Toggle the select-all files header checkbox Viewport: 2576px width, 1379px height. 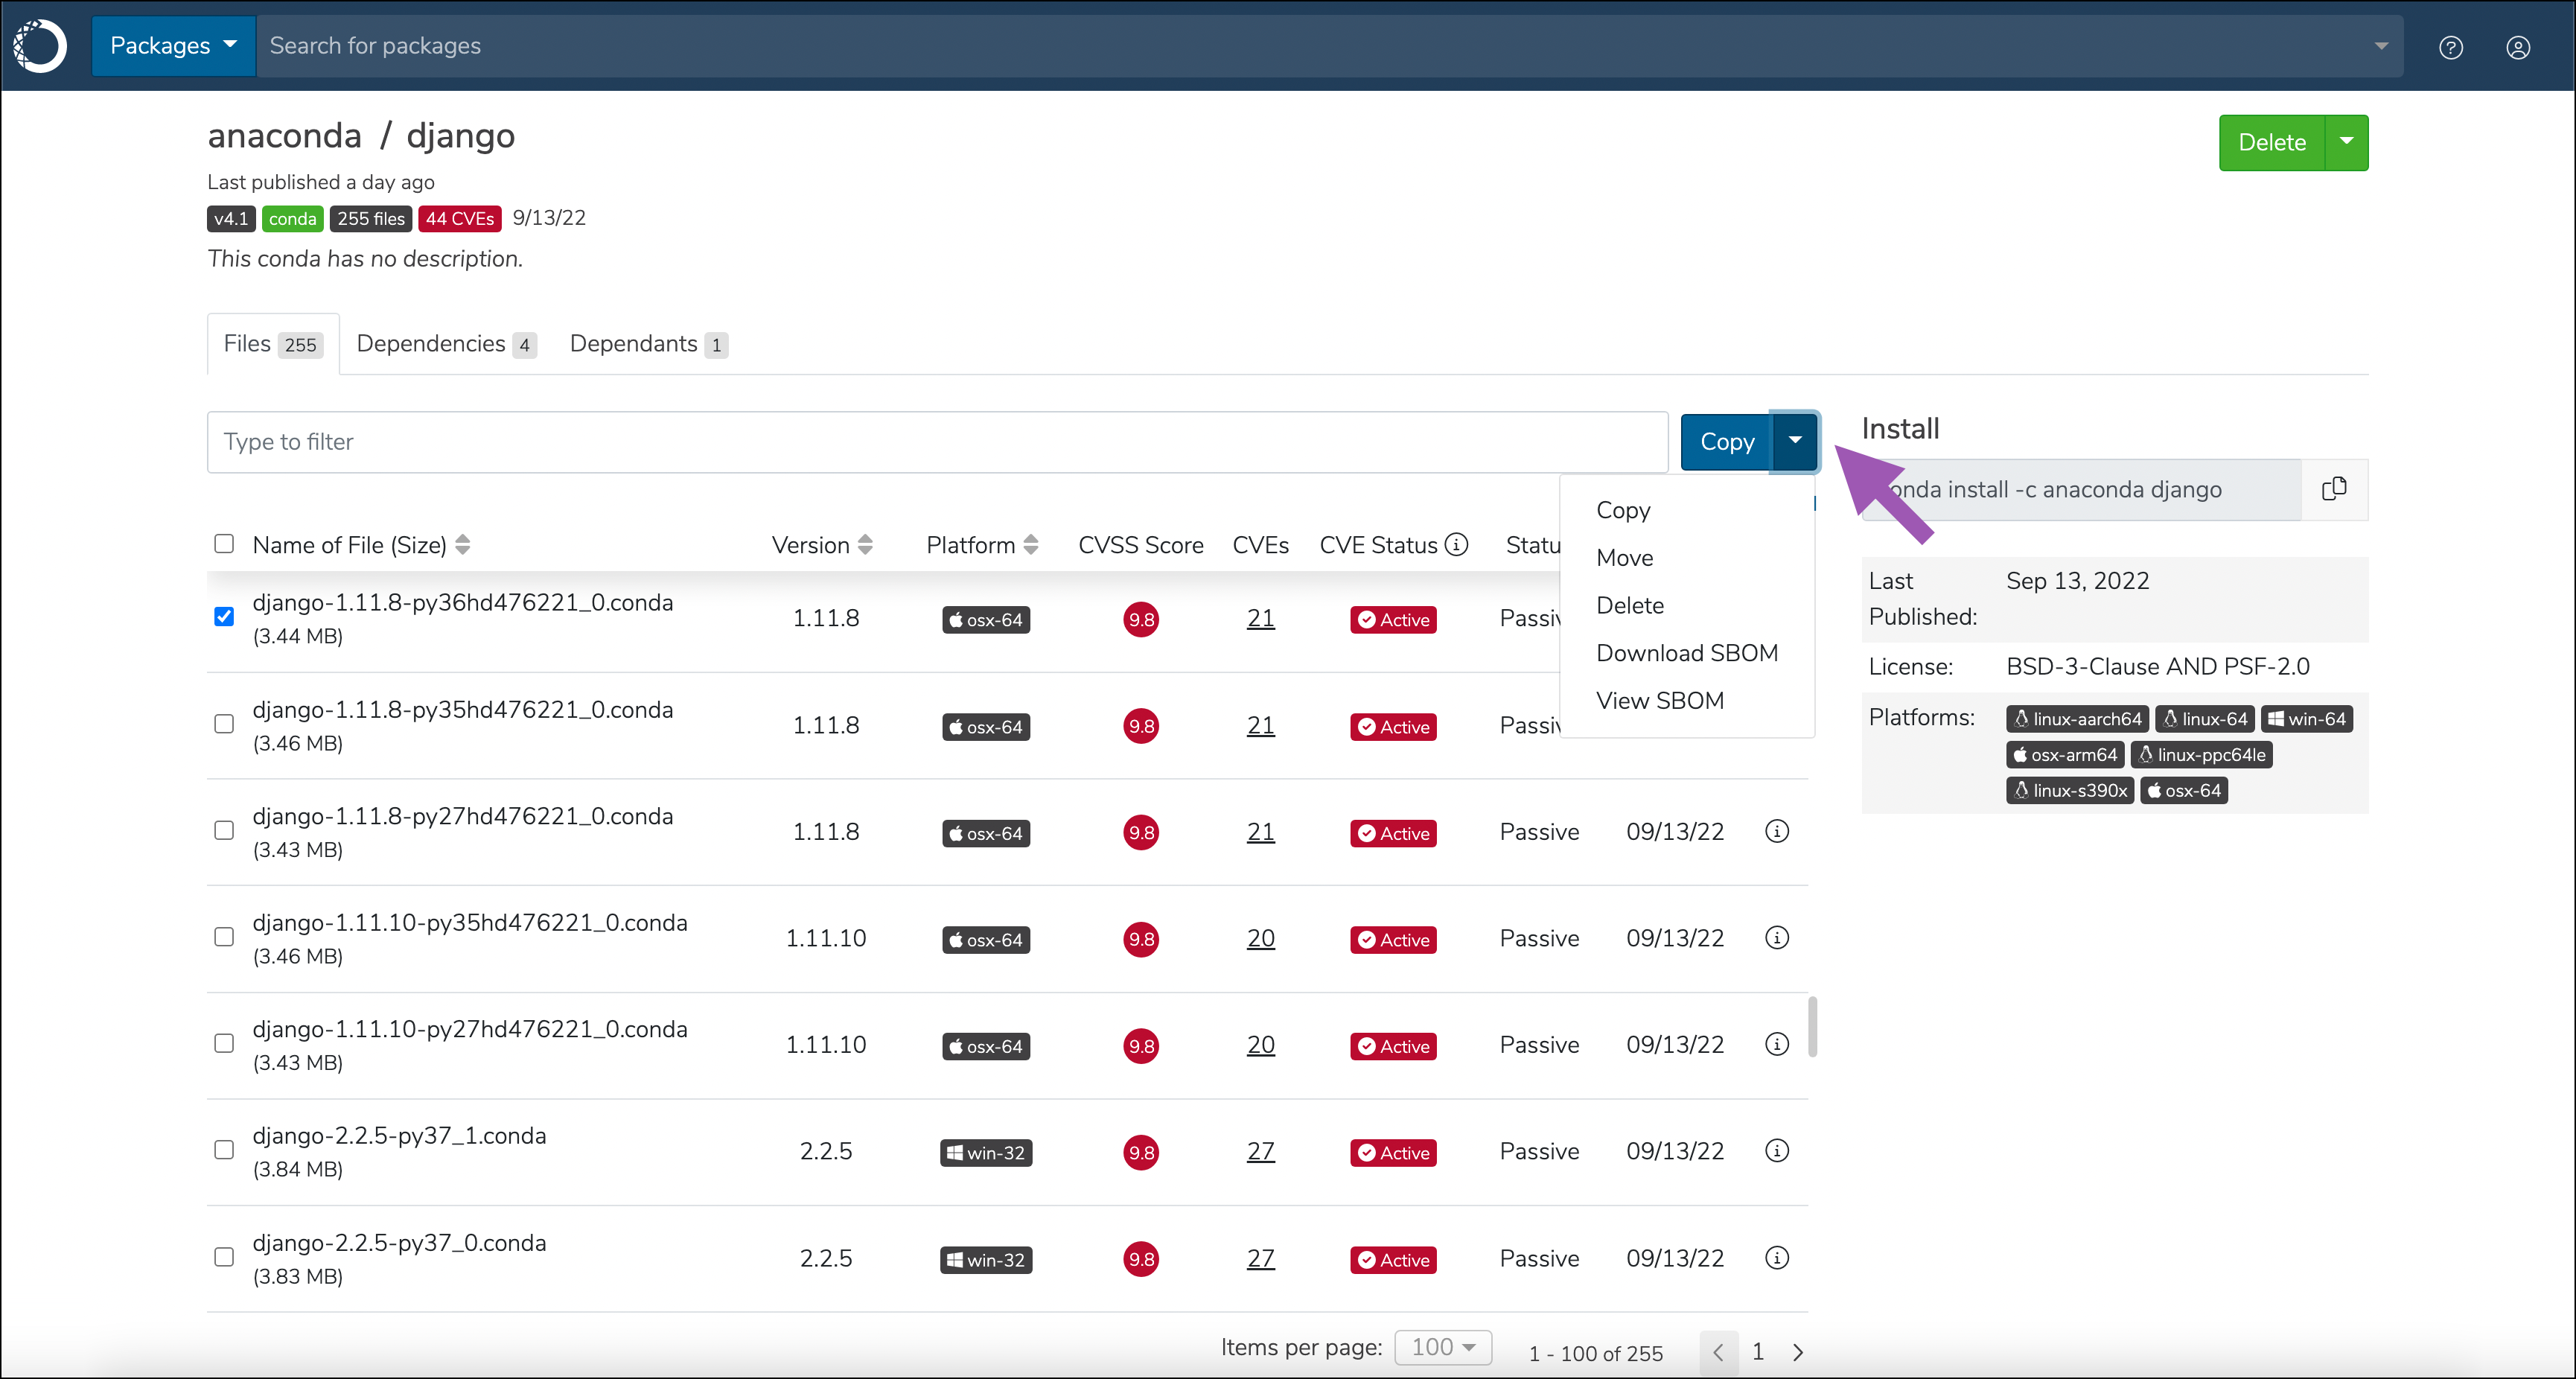coord(224,543)
